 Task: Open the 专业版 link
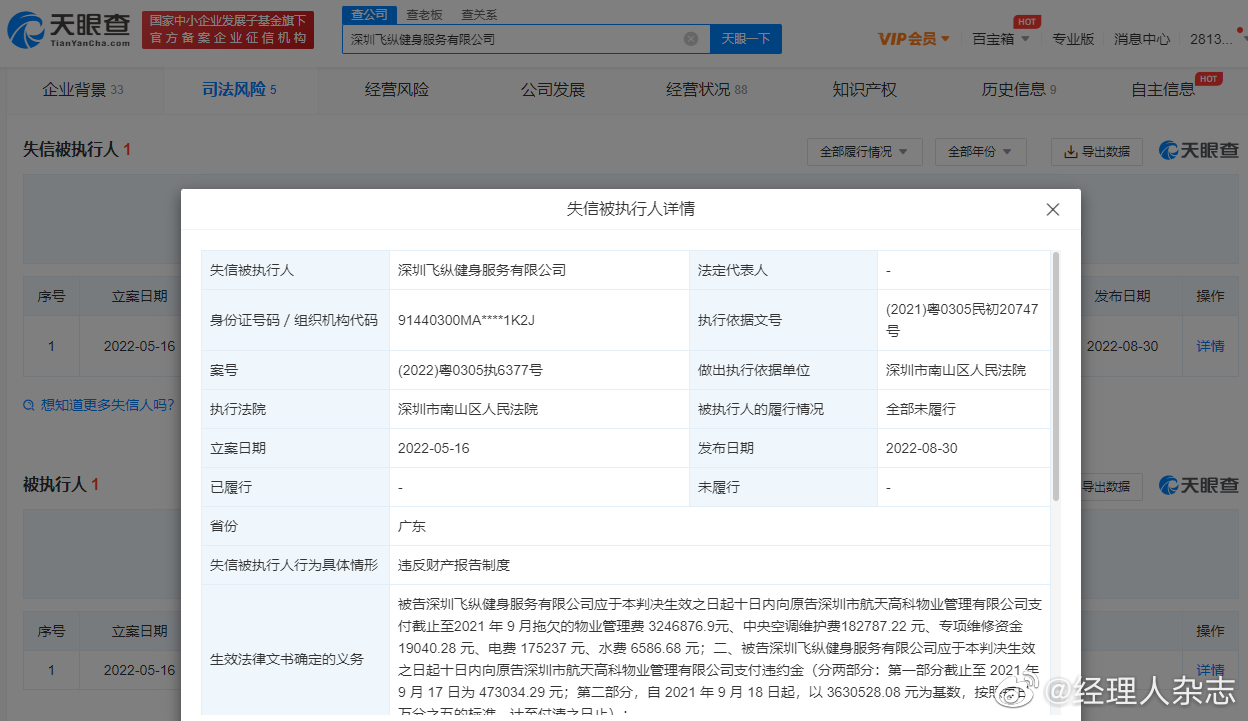1073,39
